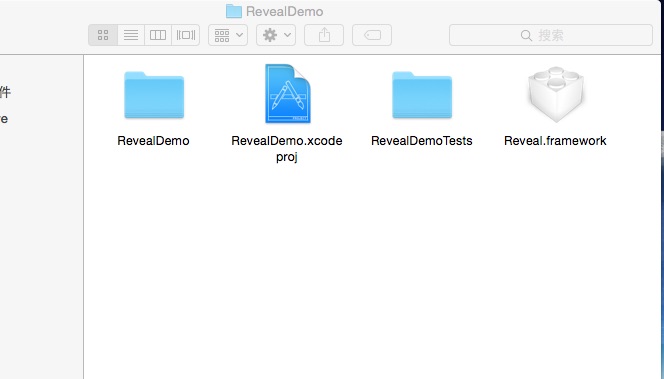Image resolution: width=664 pixels, height=379 pixels.
Task: Click the RevealDemoTests name label
Action: (422, 141)
